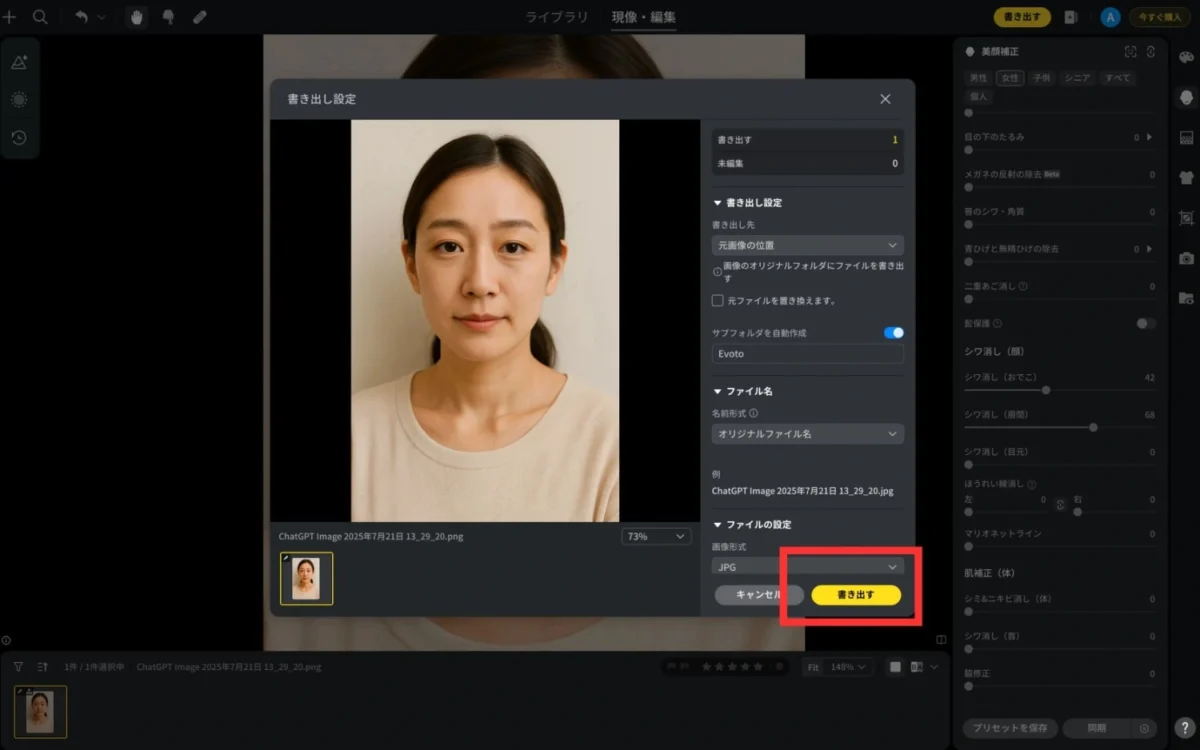Open the face retouch panel icon

[1187, 97]
